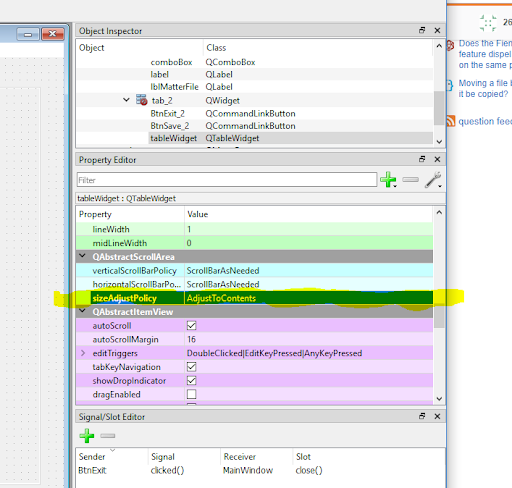
Task: Open the question feed link
Action: pos(485,121)
